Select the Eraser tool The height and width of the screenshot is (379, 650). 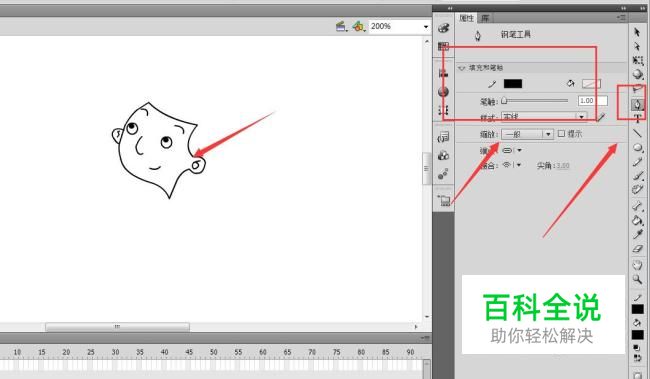click(x=638, y=249)
